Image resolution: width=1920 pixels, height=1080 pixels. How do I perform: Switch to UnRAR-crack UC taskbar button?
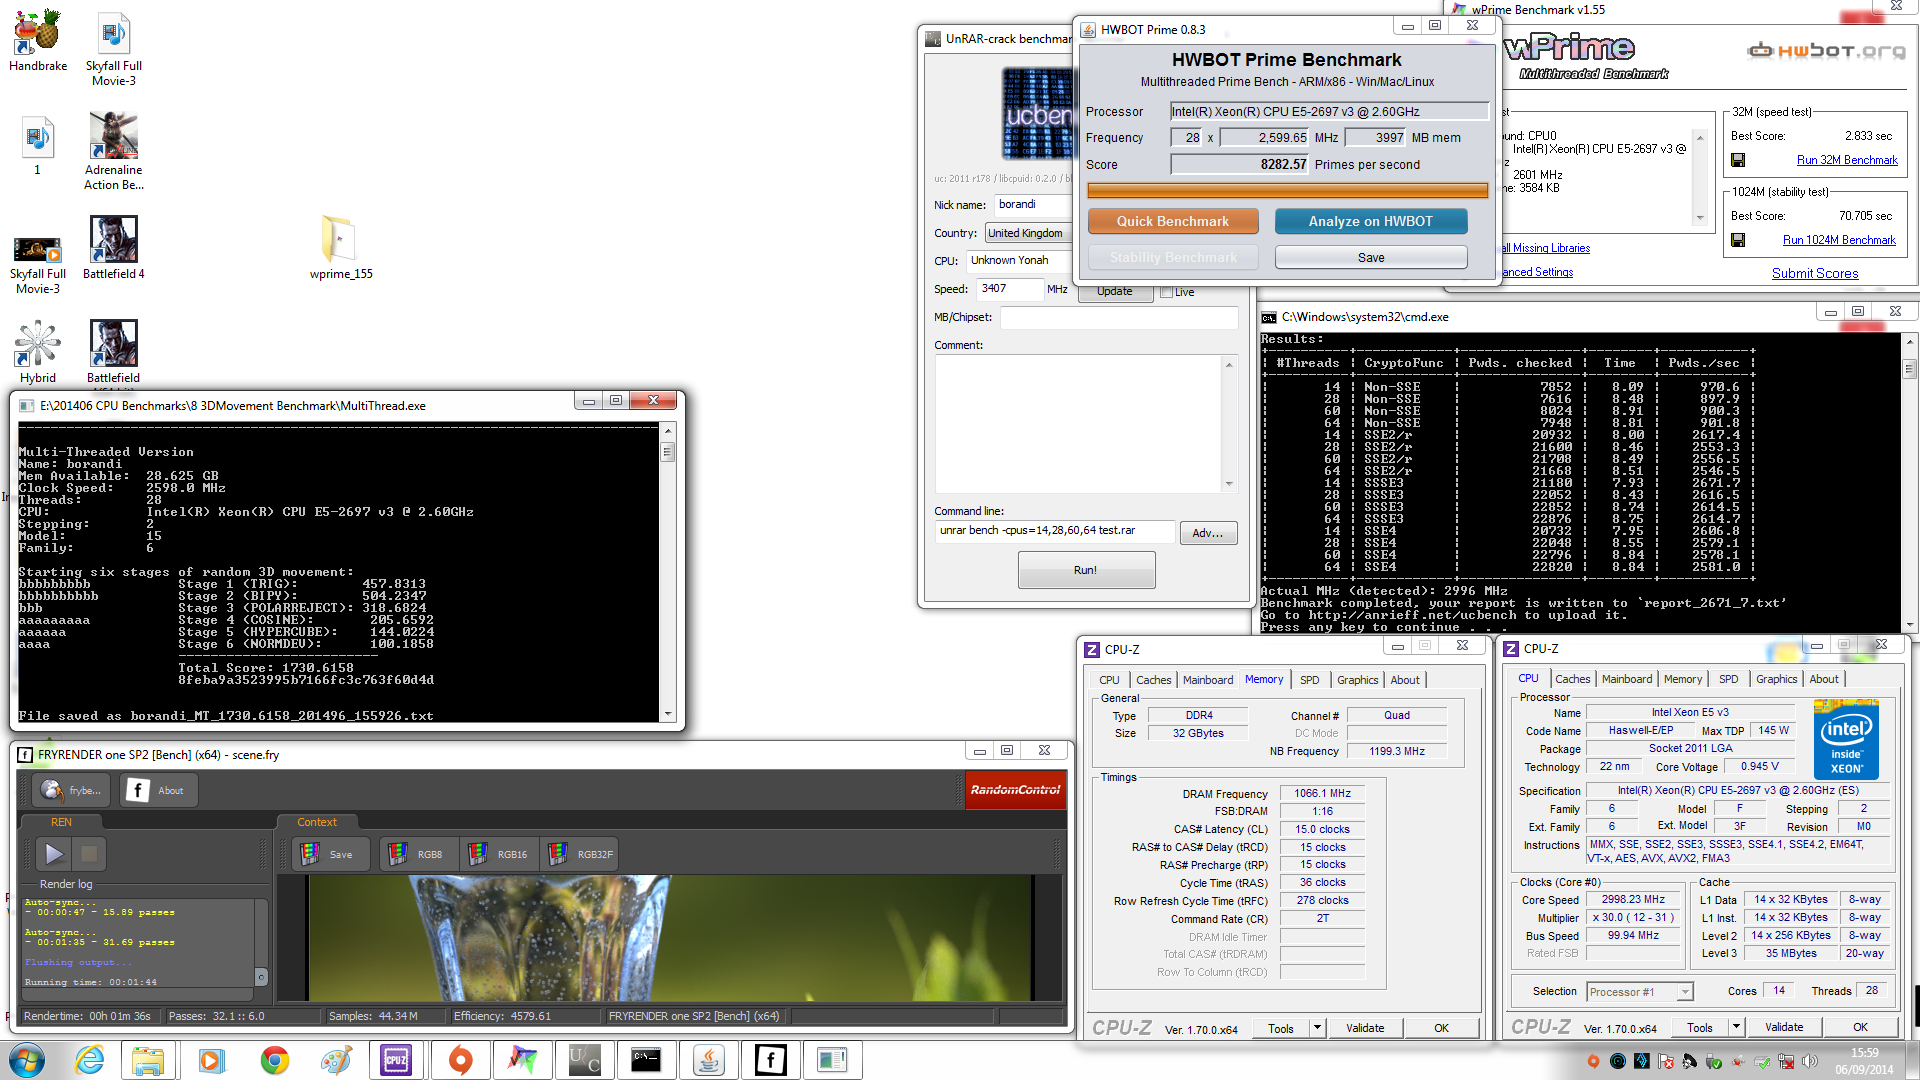584,1060
